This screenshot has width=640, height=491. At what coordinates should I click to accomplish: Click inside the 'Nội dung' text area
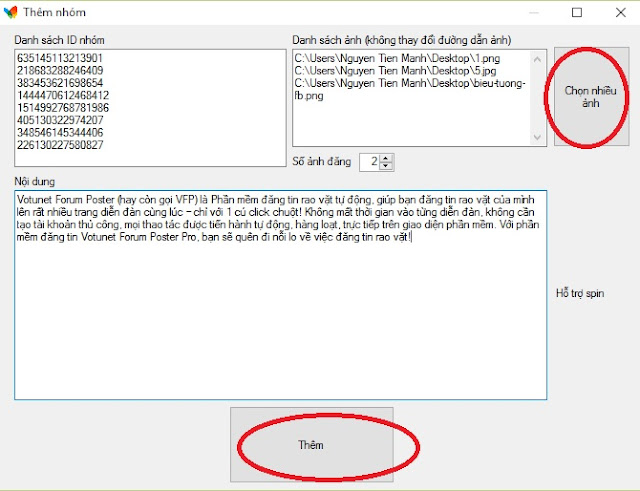[280, 295]
